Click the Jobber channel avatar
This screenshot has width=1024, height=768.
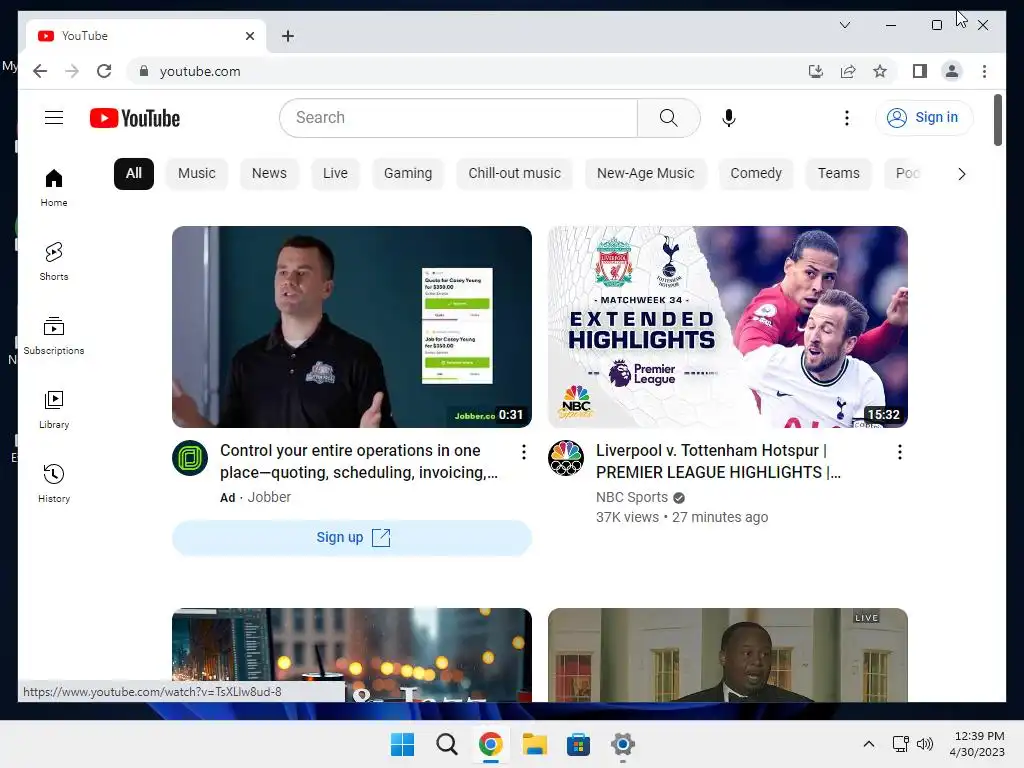tap(190, 458)
